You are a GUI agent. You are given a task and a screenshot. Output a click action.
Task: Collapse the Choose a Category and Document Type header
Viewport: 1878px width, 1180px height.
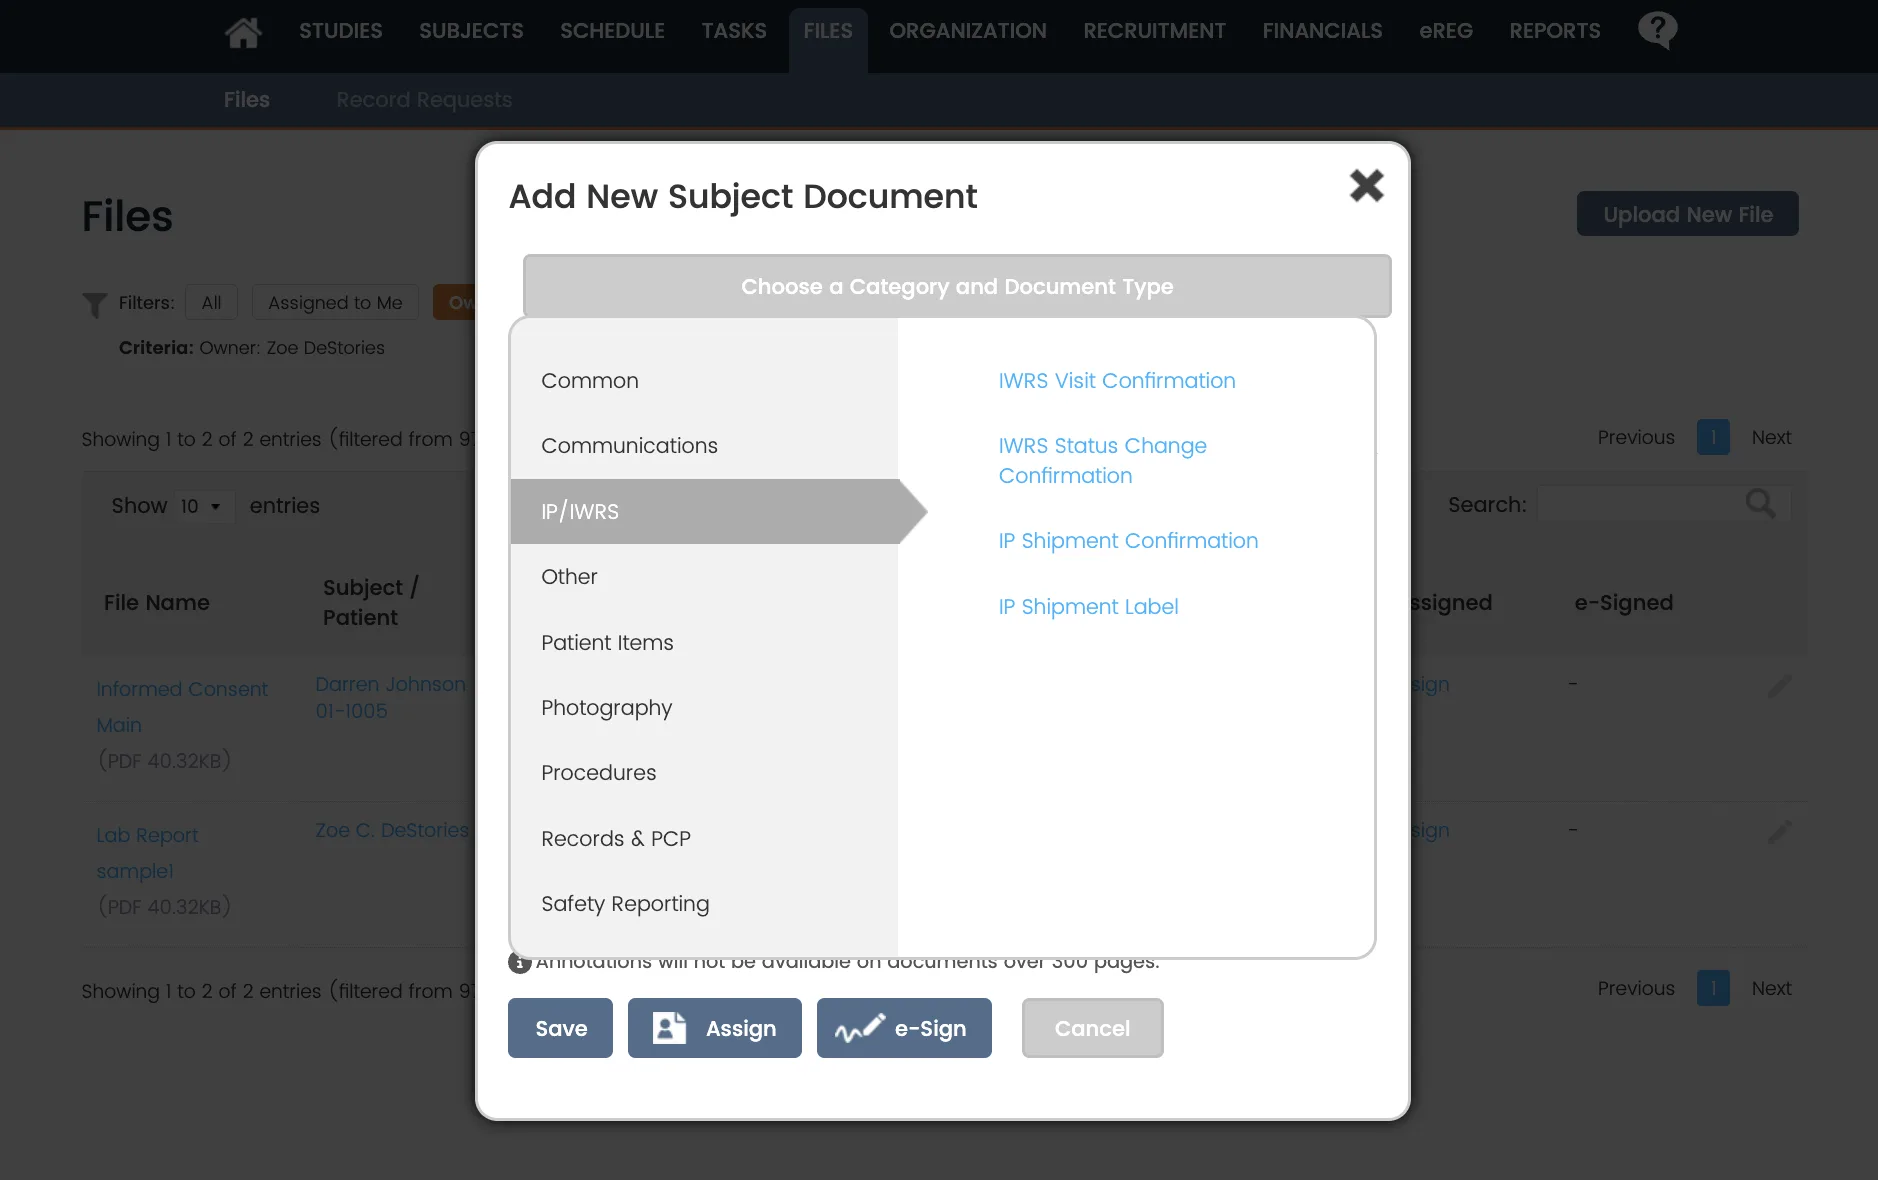tap(957, 287)
